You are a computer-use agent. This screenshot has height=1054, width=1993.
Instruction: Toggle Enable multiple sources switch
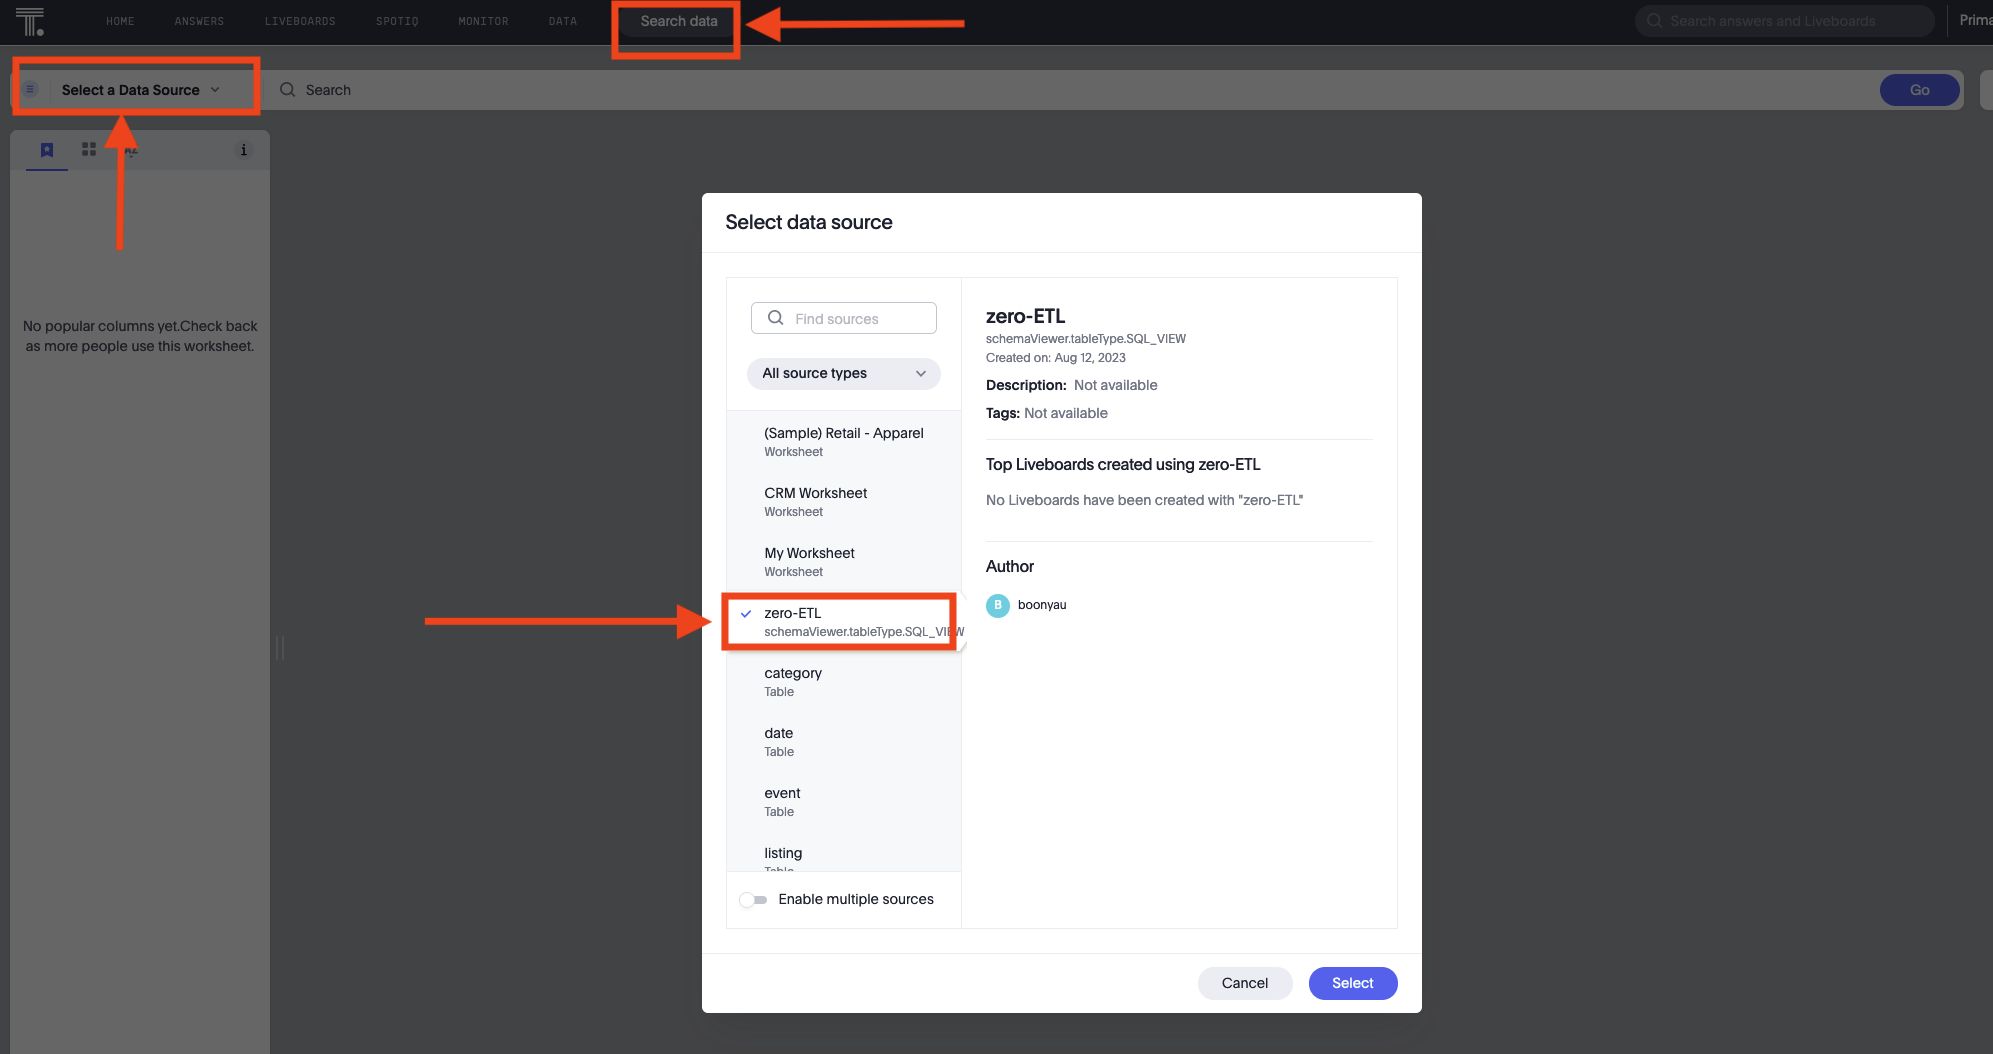pyautogui.click(x=754, y=900)
